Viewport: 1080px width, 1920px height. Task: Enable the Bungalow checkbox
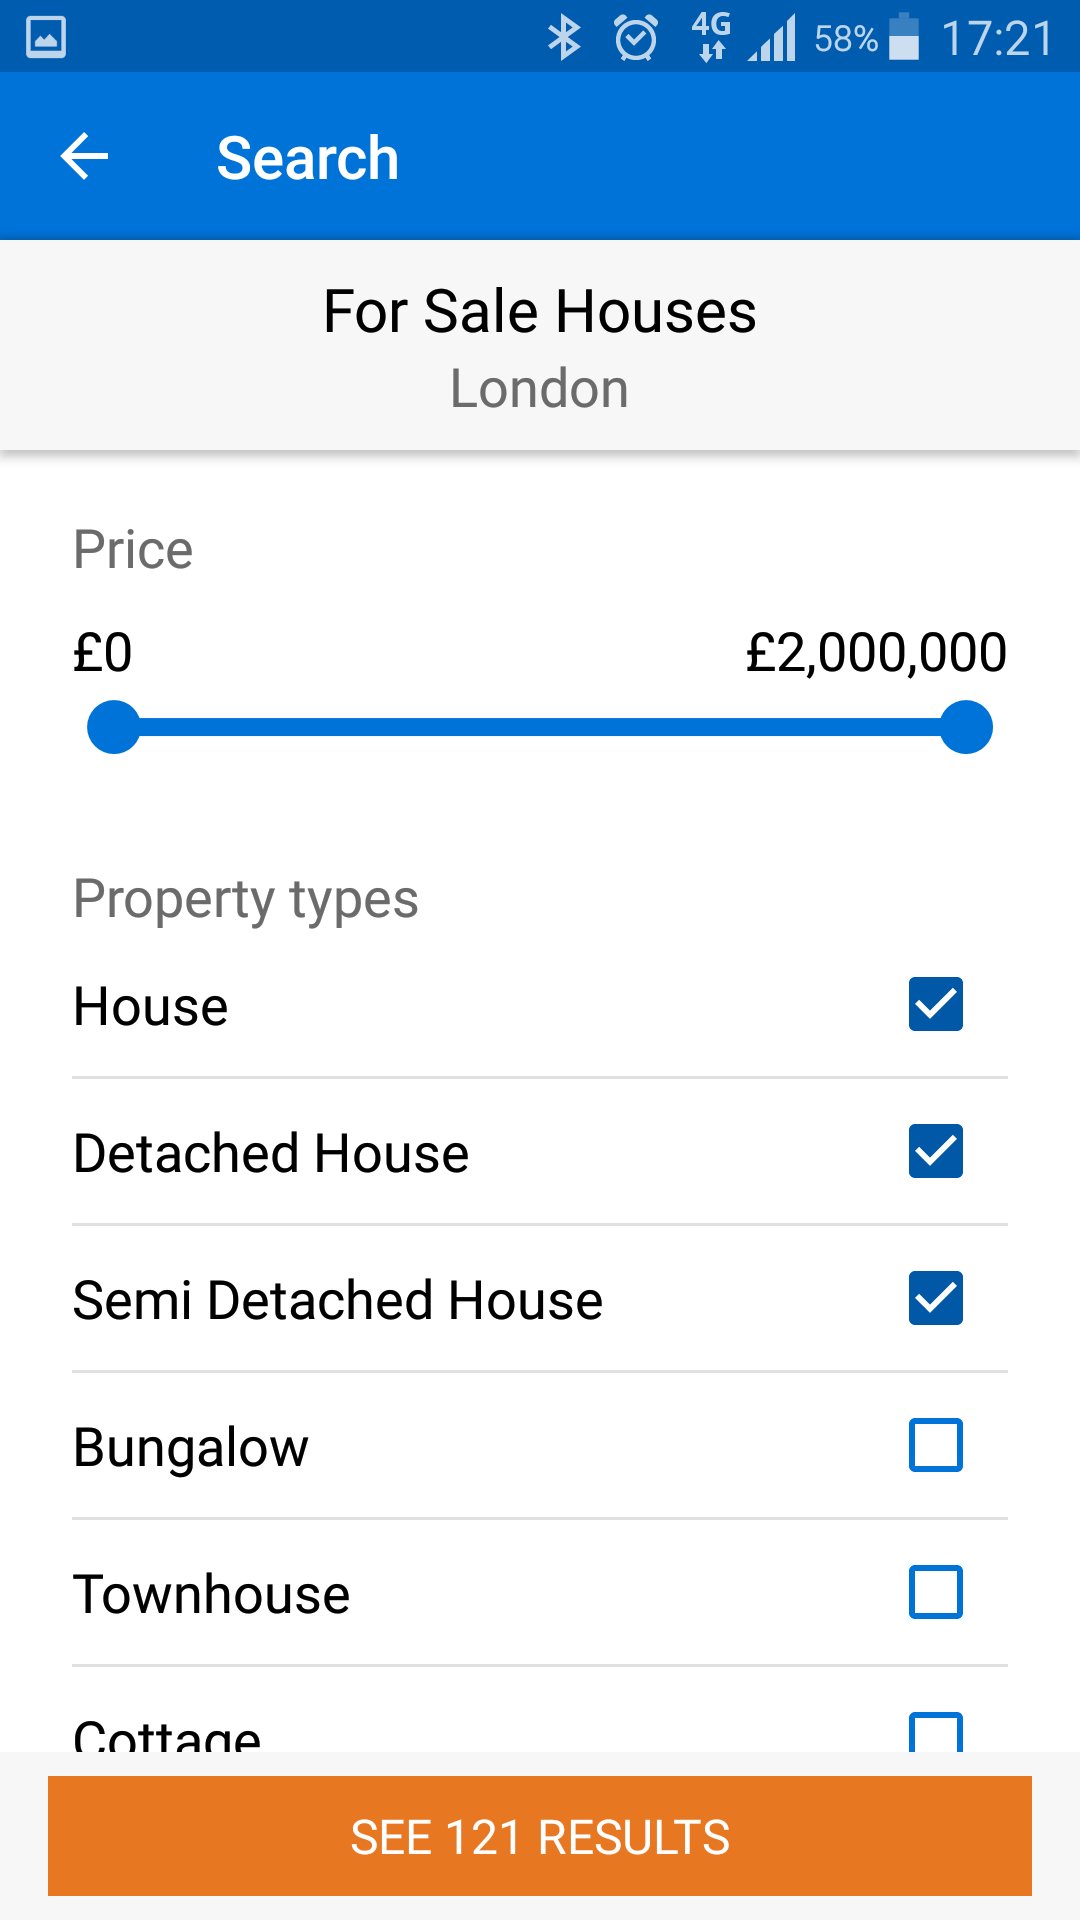point(936,1445)
